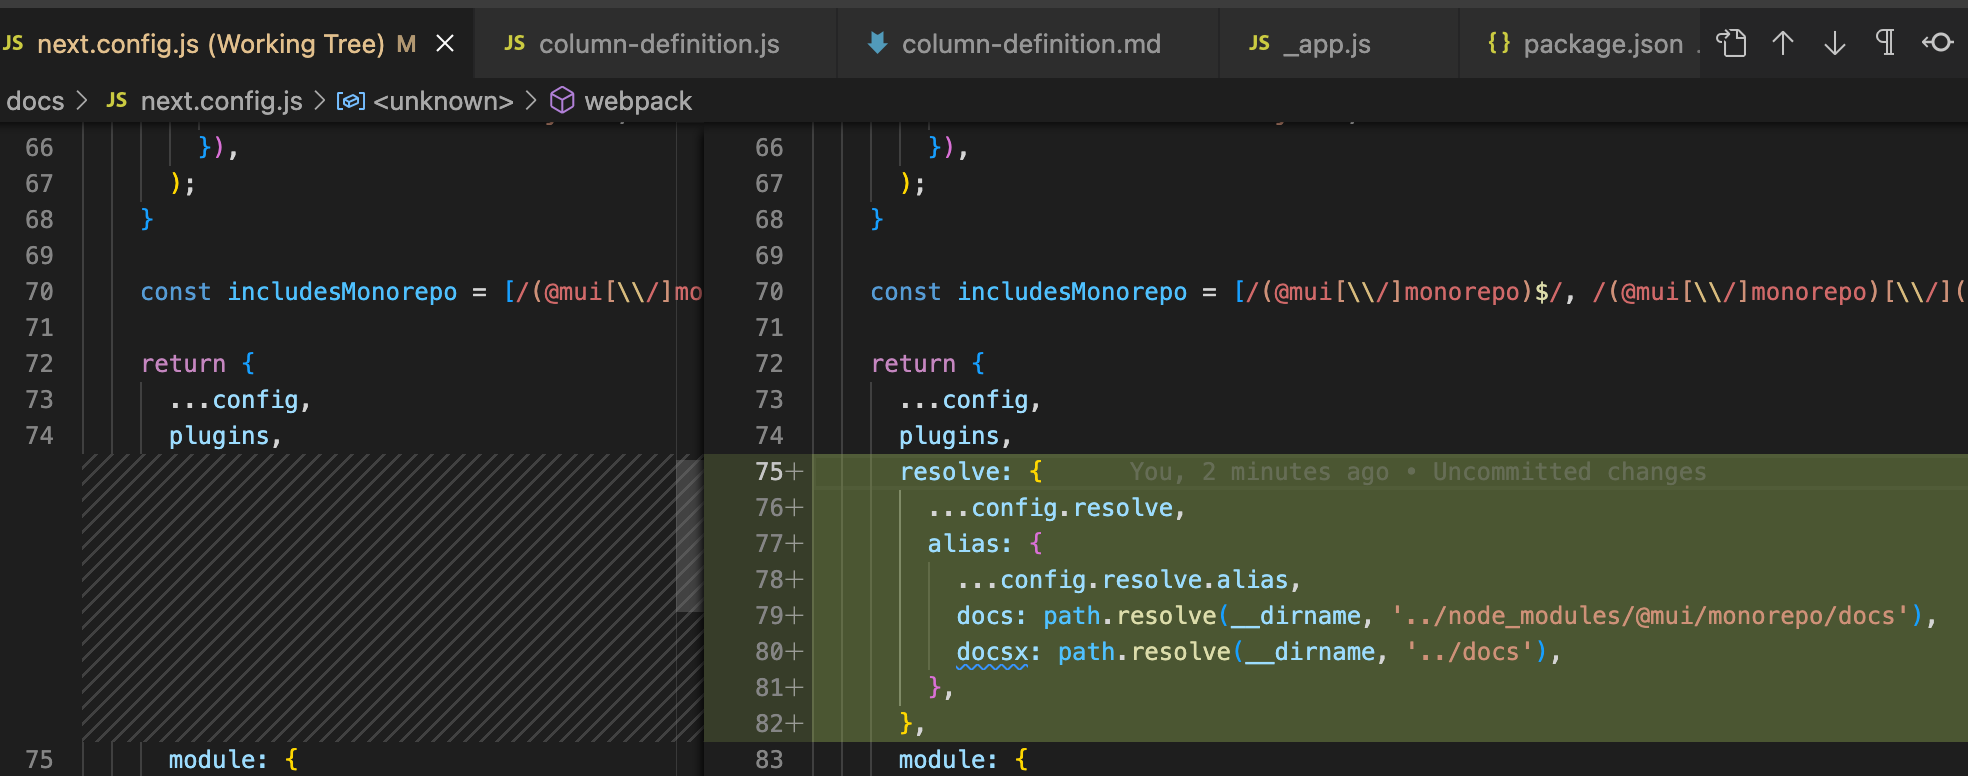Toggle whitespace display with the pilcrow icon
The width and height of the screenshot is (1968, 776).
pyautogui.click(x=1885, y=43)
